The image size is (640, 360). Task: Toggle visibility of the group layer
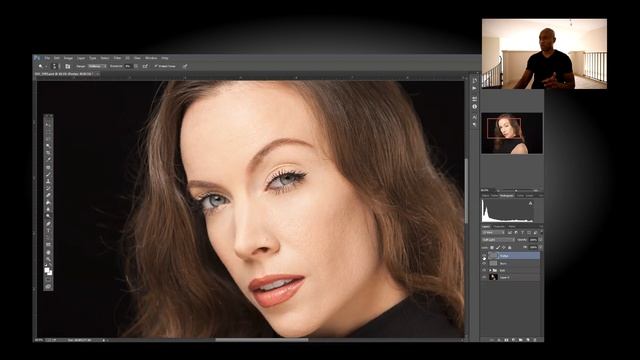[x=484, y=270]
